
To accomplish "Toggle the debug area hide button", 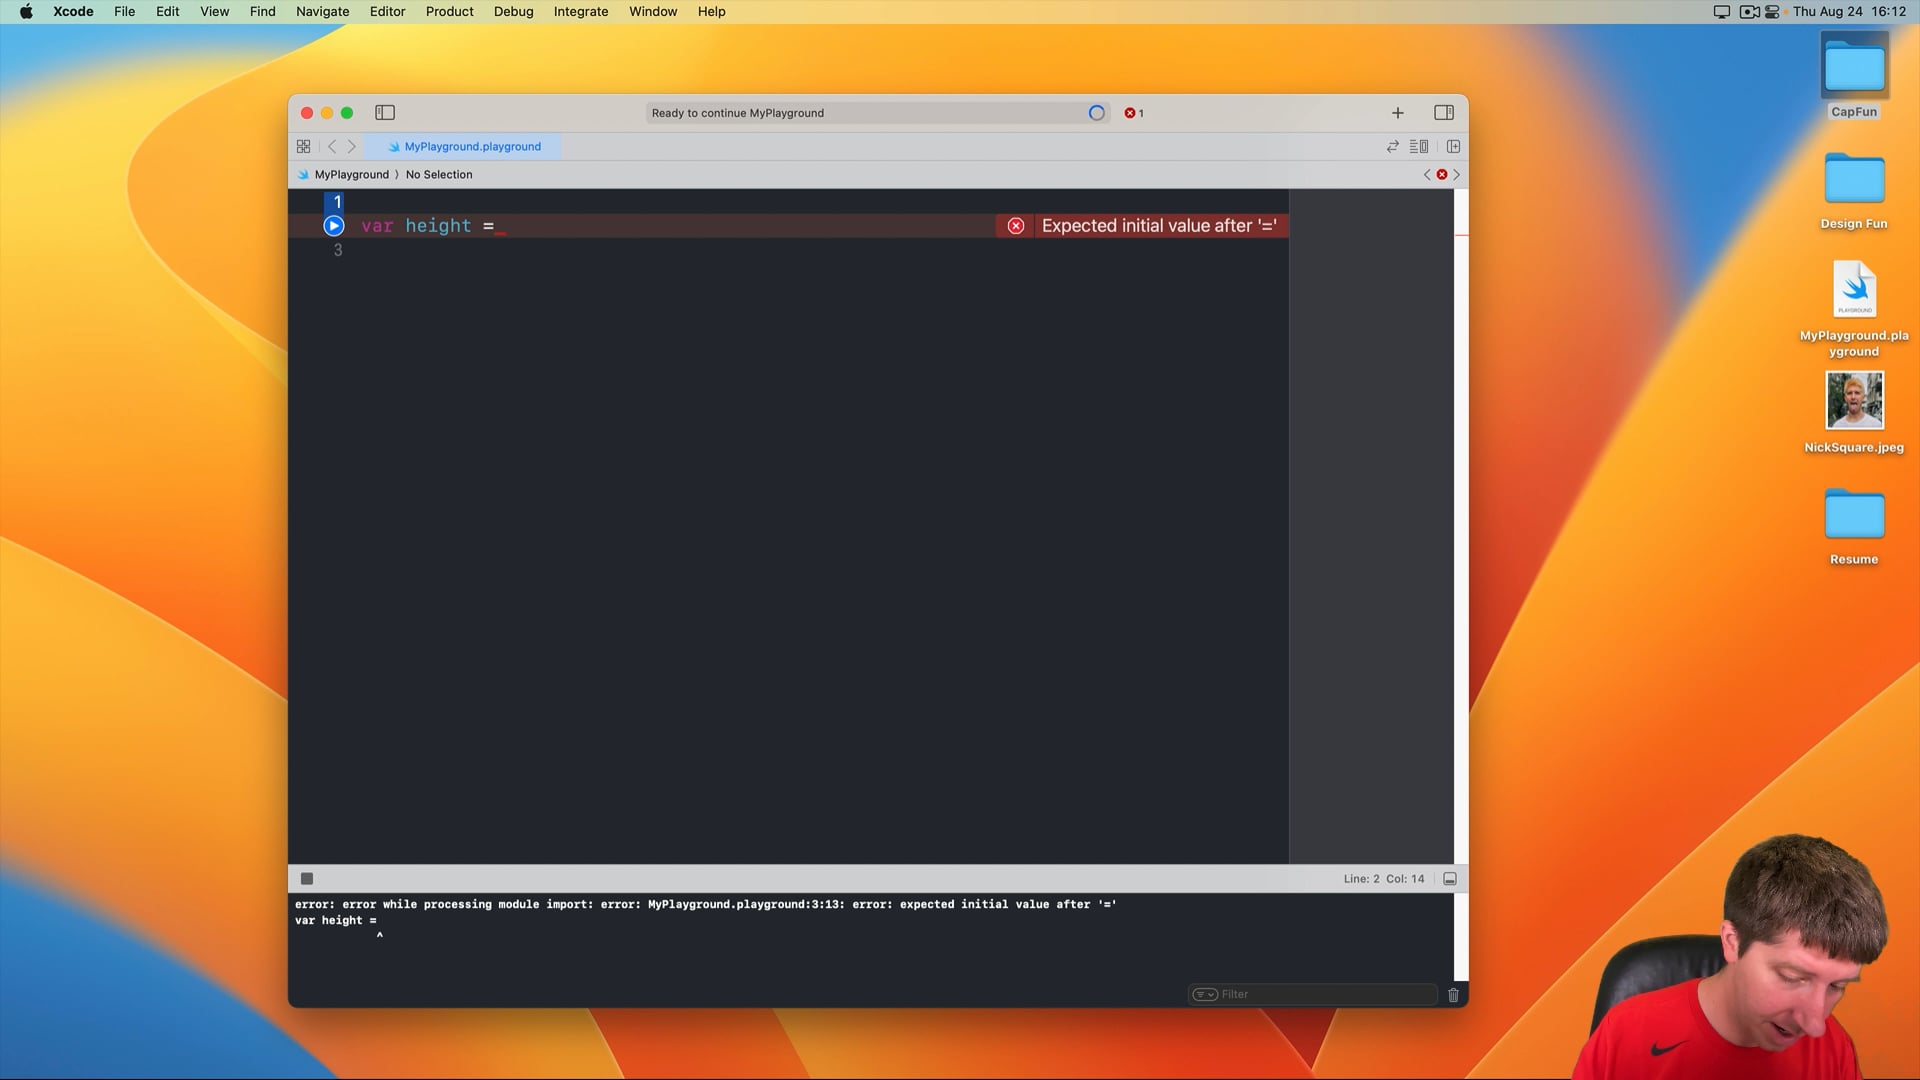I will 1450,879.
